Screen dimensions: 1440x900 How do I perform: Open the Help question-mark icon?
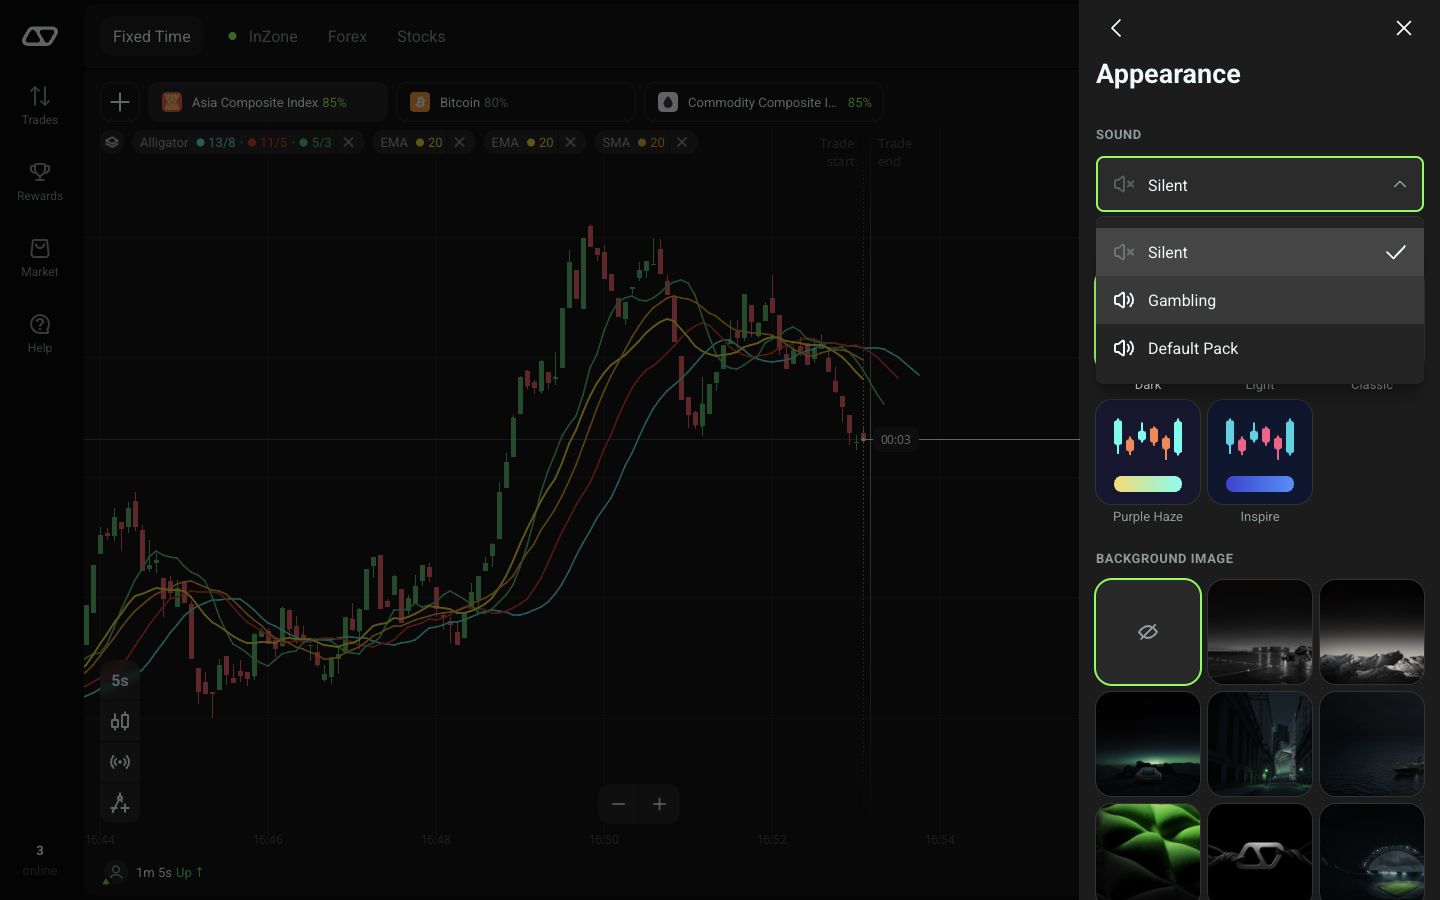point(40,334)
